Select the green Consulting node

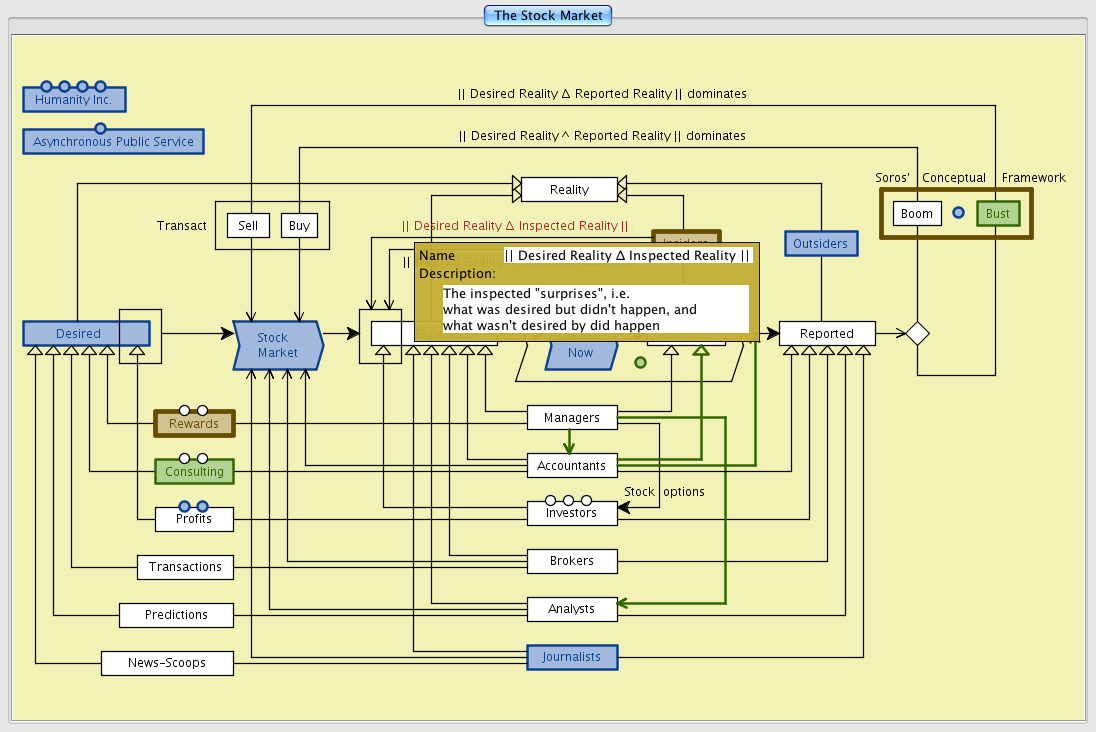click(x=194, y=472)
